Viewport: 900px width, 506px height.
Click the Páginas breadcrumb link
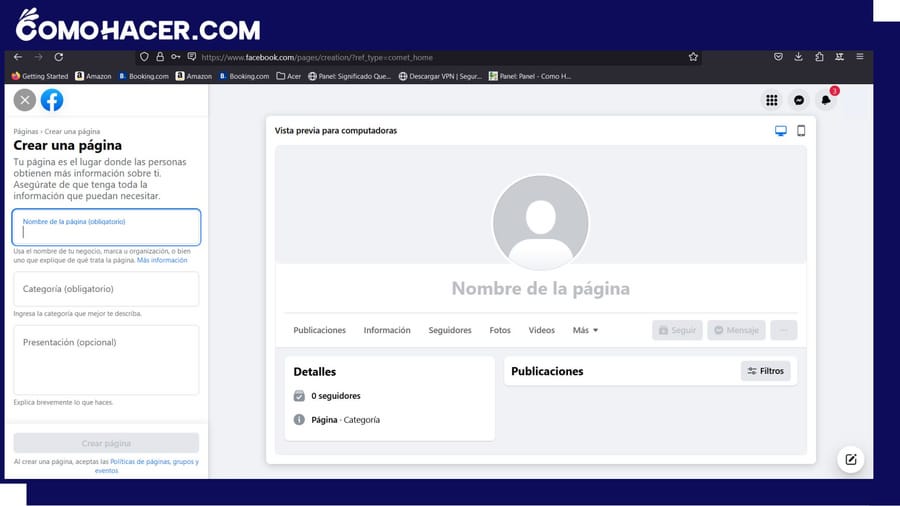(x=26, y=131)
